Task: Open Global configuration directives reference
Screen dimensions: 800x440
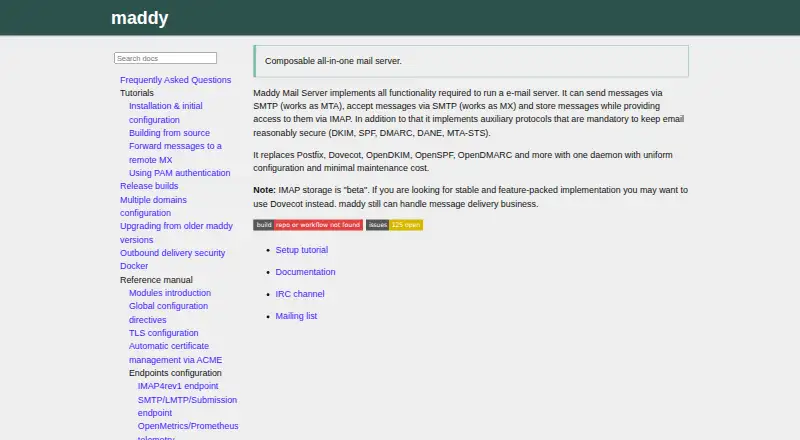Action: [168, 313]
